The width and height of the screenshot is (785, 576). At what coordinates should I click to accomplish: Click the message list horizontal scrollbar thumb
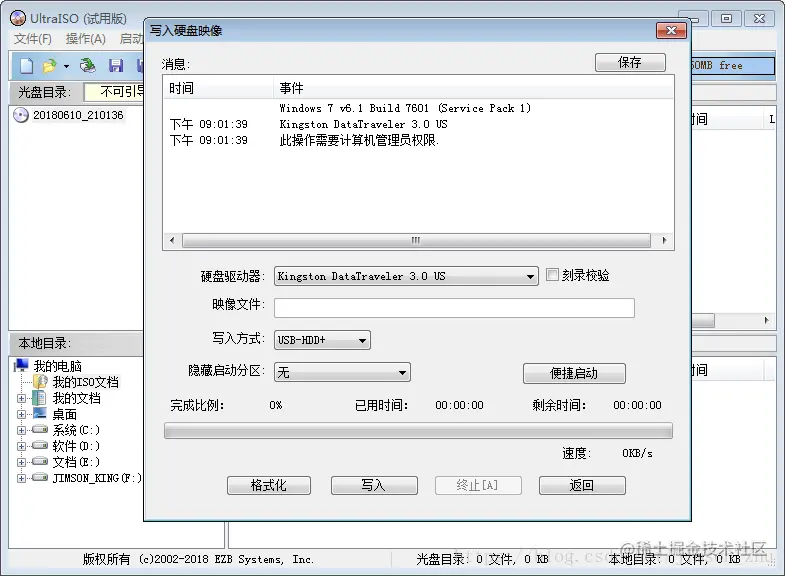(x=416, y=240)
